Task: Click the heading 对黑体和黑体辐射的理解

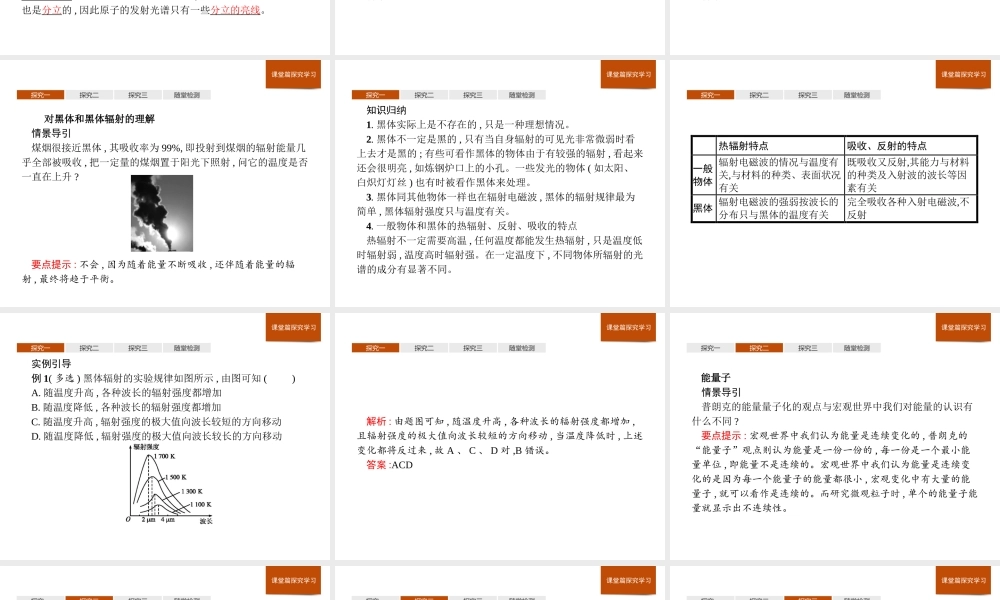Action: 99,118
